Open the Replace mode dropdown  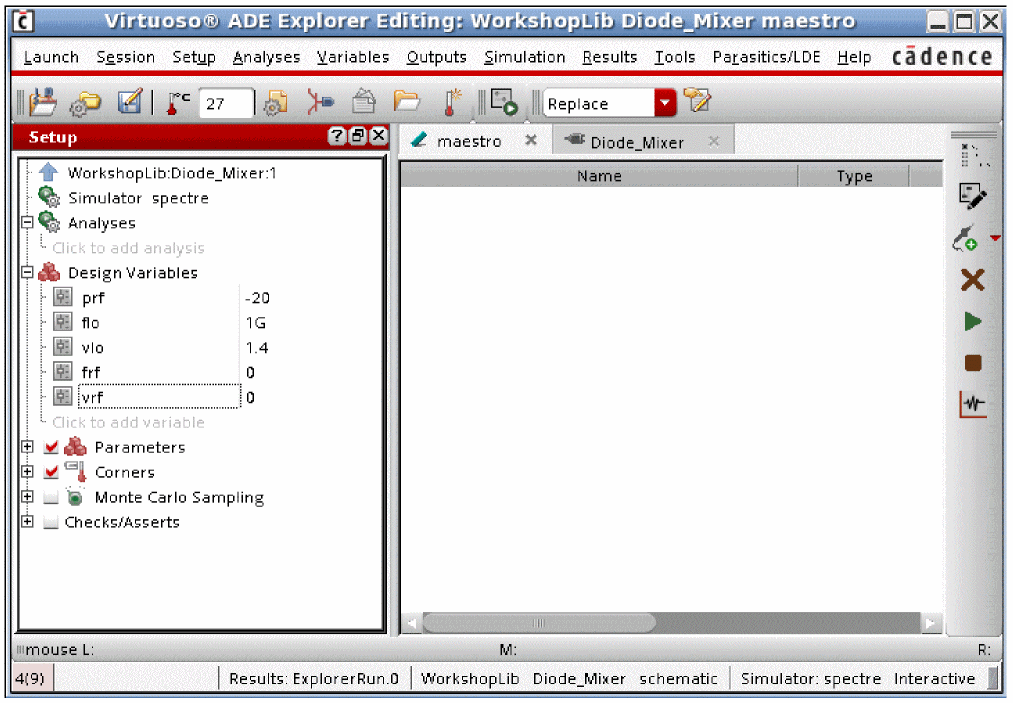[665, 103]
